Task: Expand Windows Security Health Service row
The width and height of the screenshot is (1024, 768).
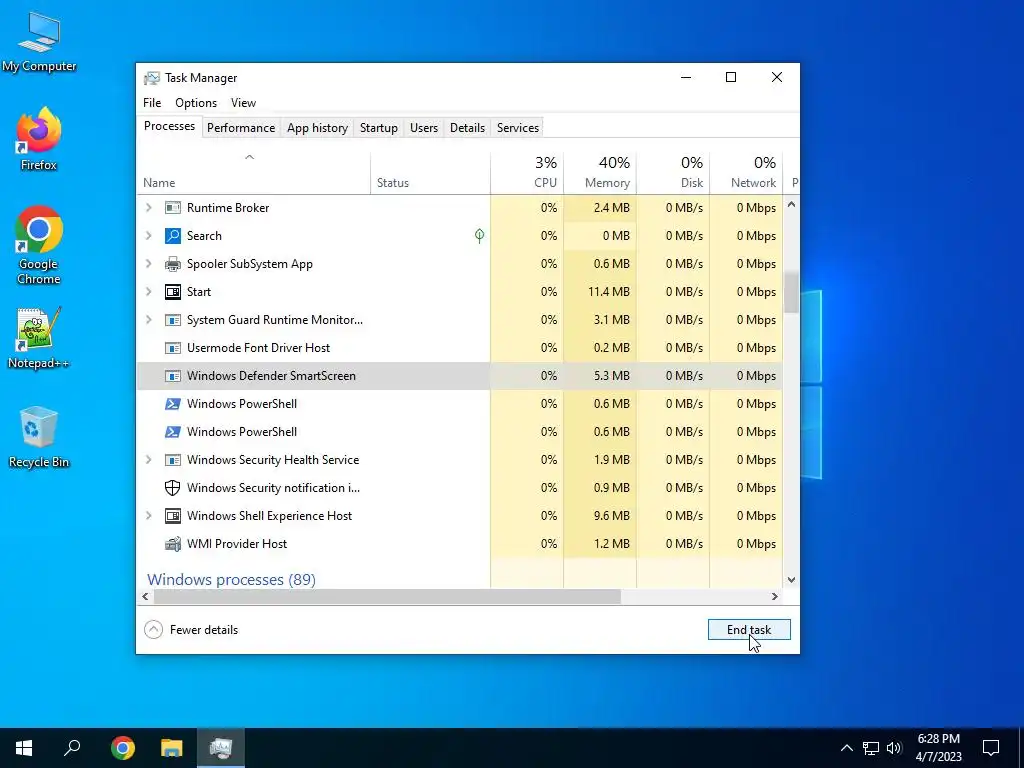Action: point(149,460)
